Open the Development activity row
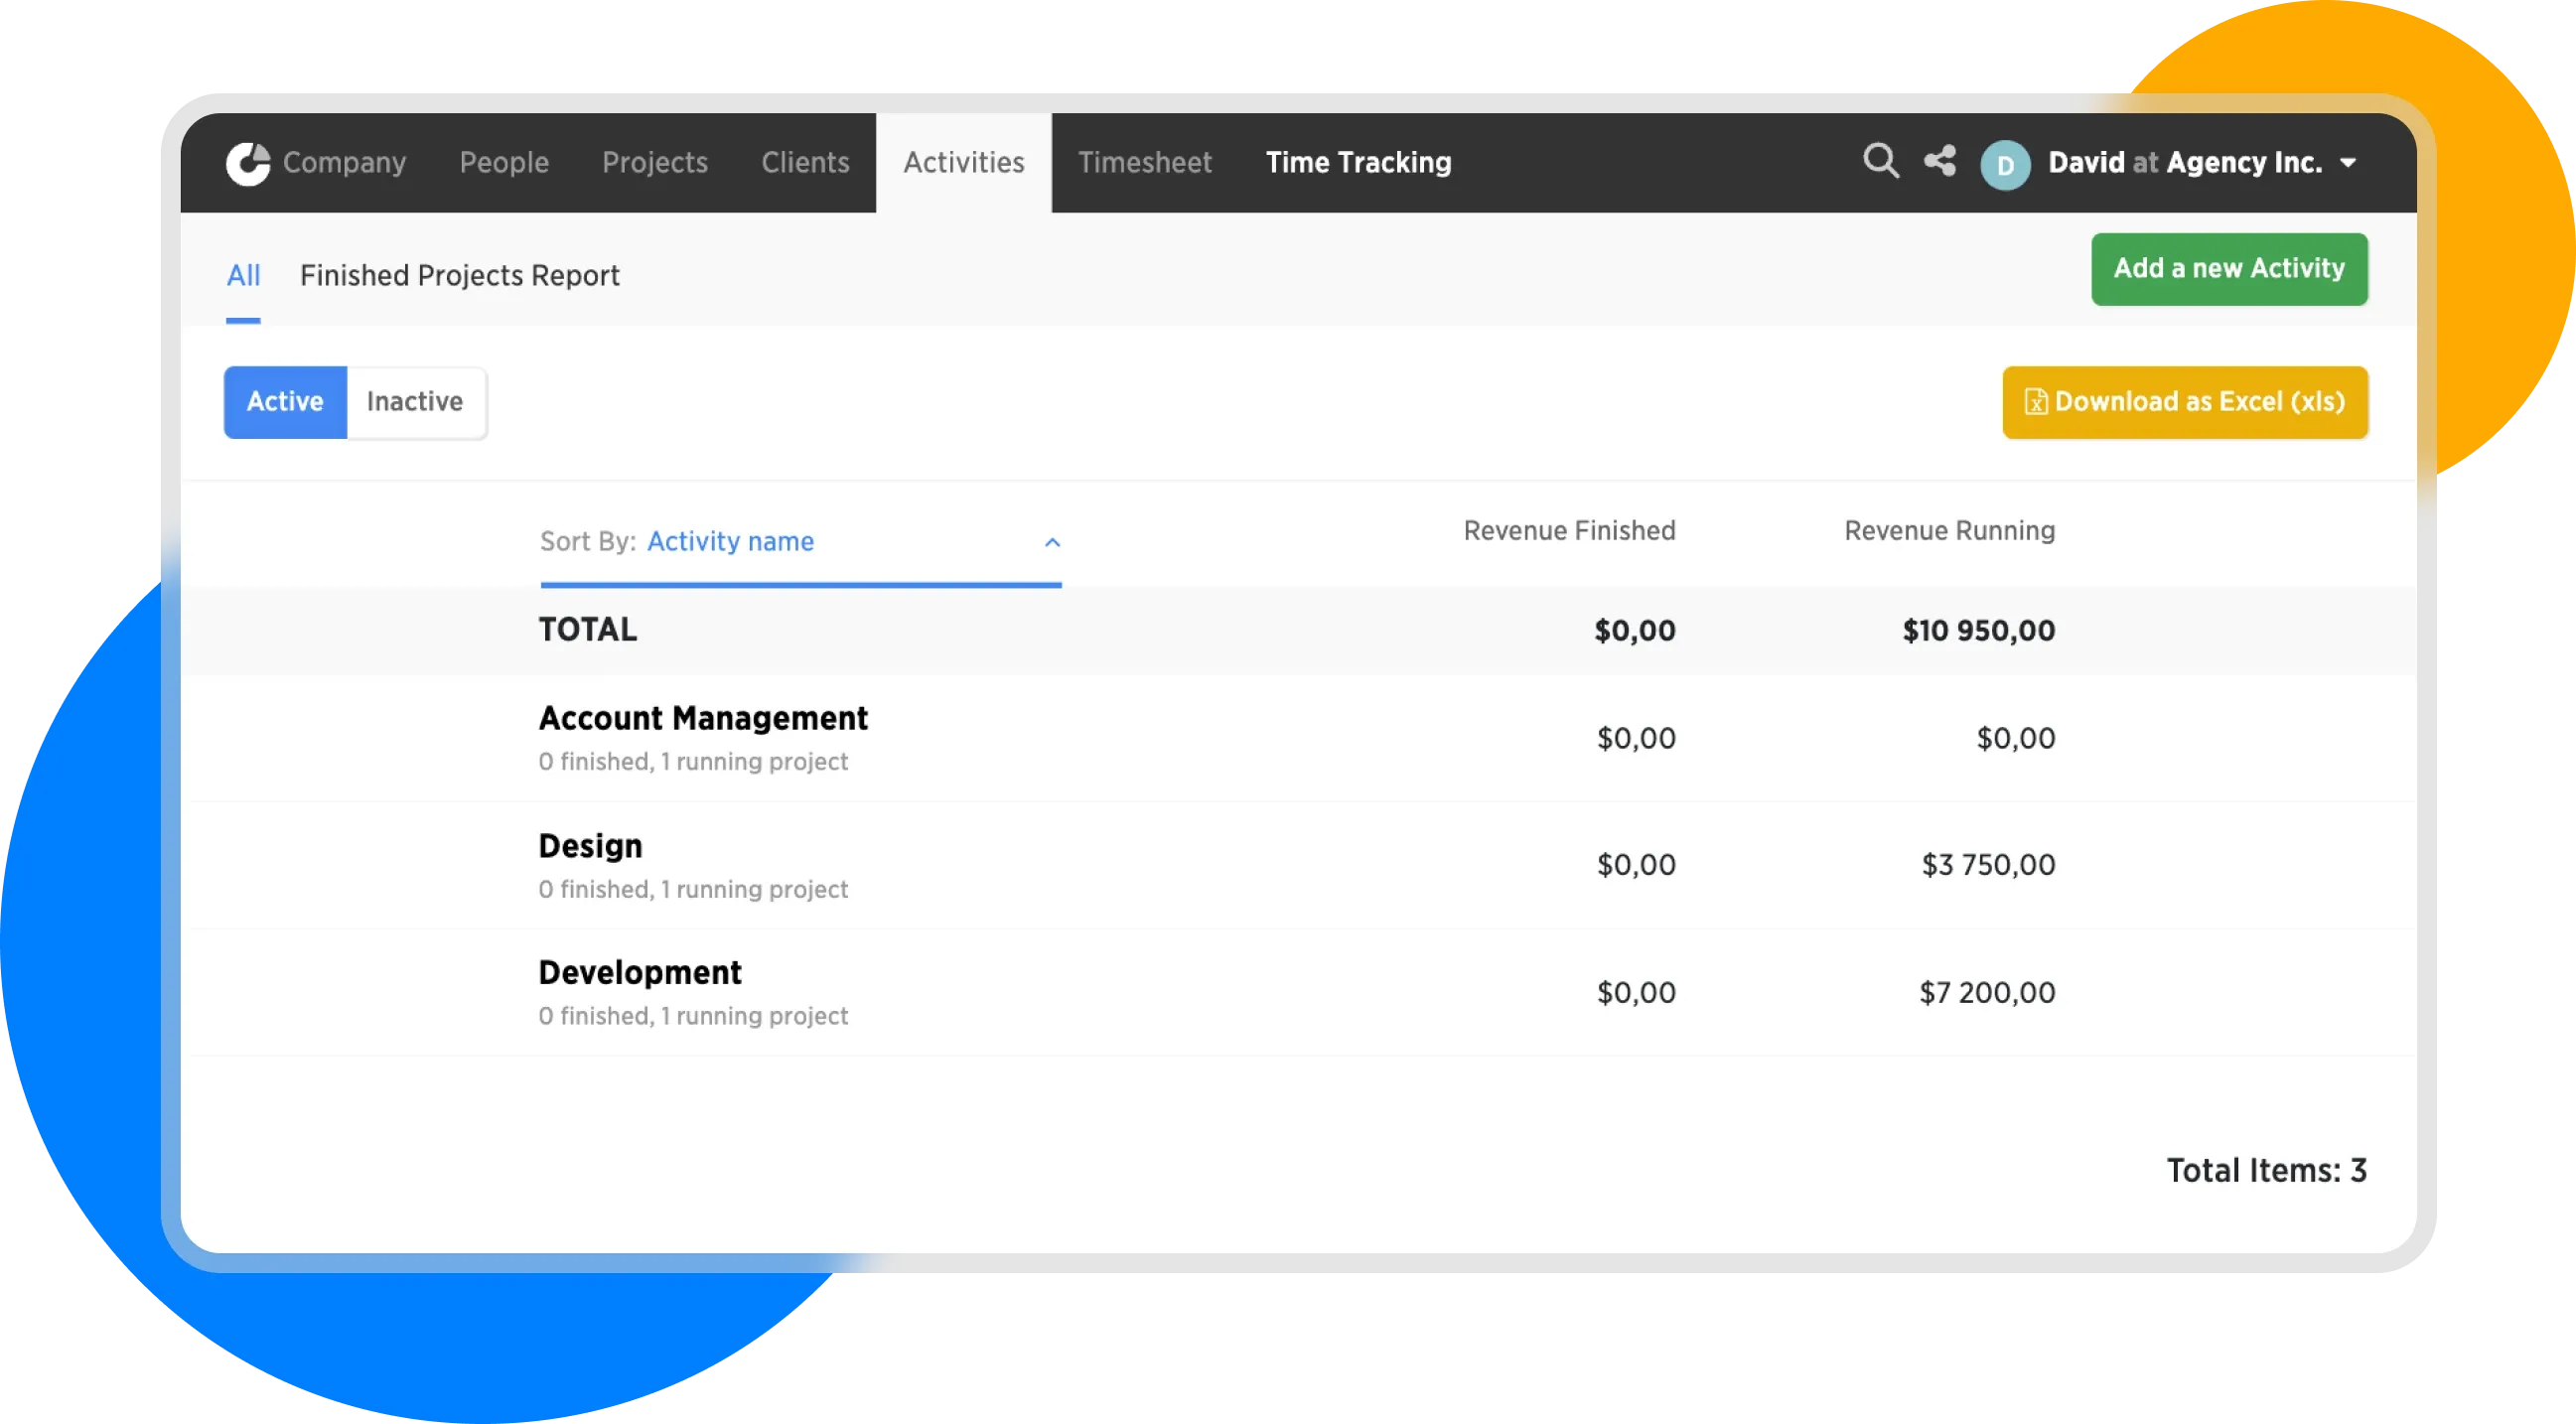Viewport: 2576px width, 1424px height. tap(640, 973)
